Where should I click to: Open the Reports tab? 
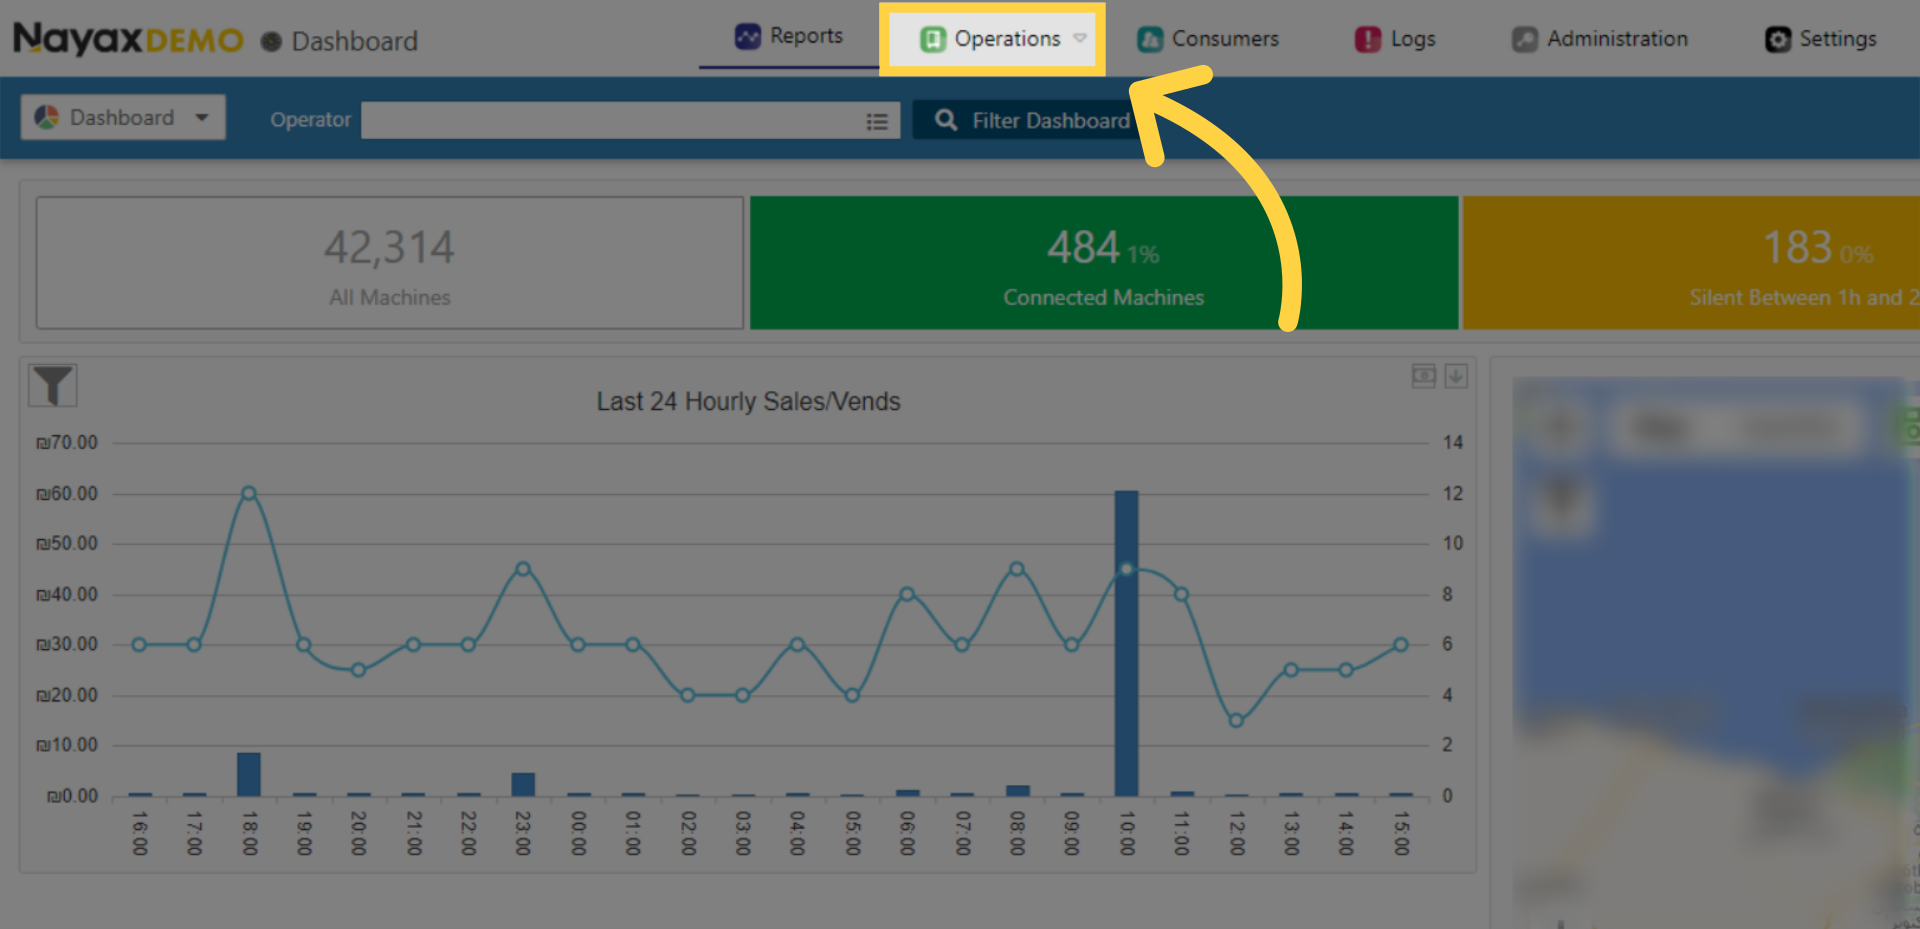[x=789, y=37]
